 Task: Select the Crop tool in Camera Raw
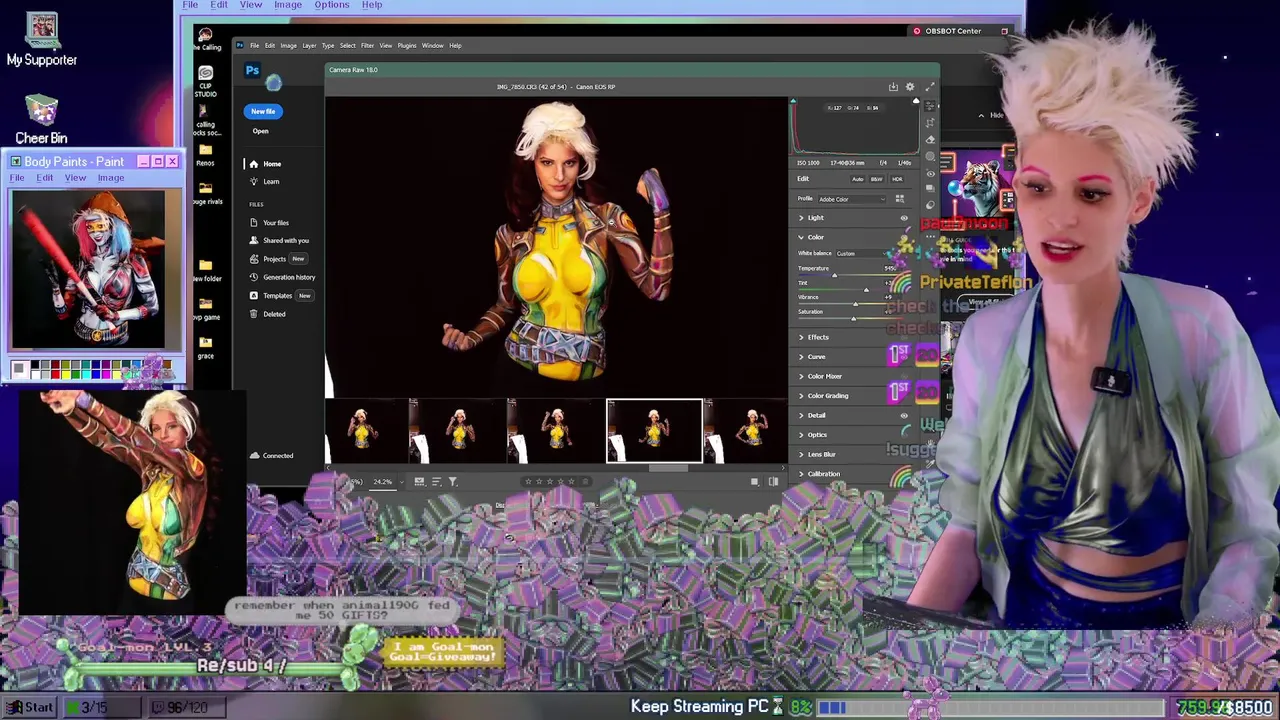[931, 123]
